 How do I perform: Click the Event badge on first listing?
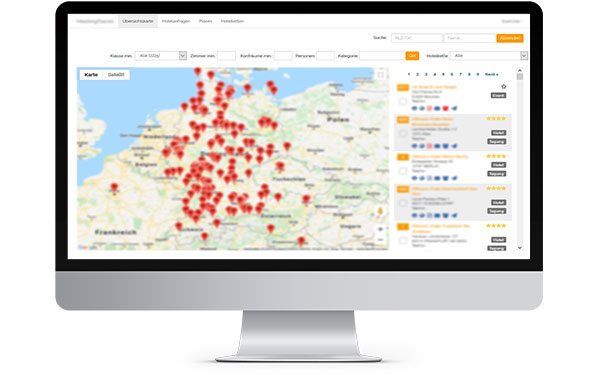point(498,95)
